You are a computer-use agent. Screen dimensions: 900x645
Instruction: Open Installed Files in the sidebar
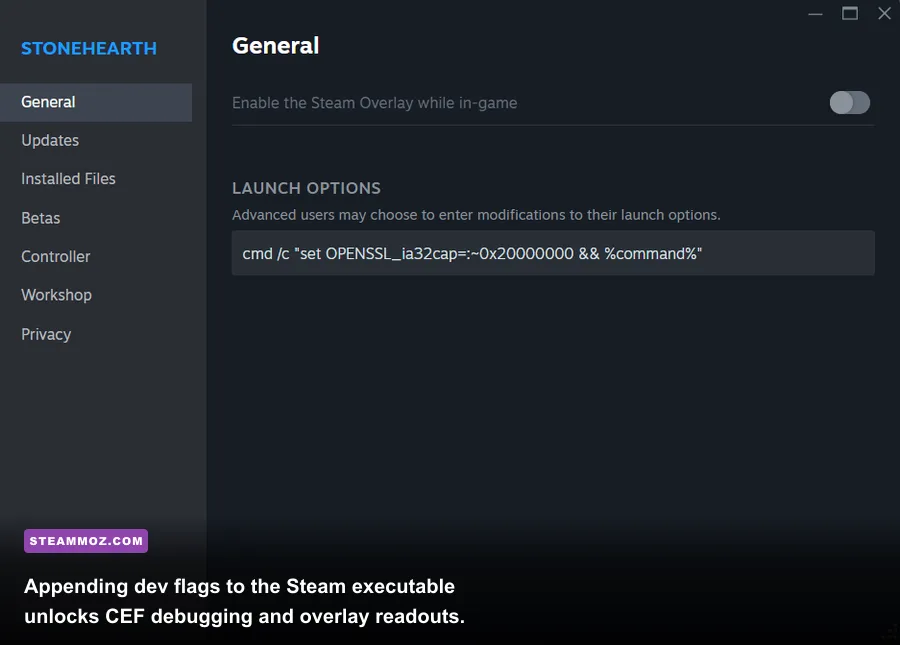[68, 179]
